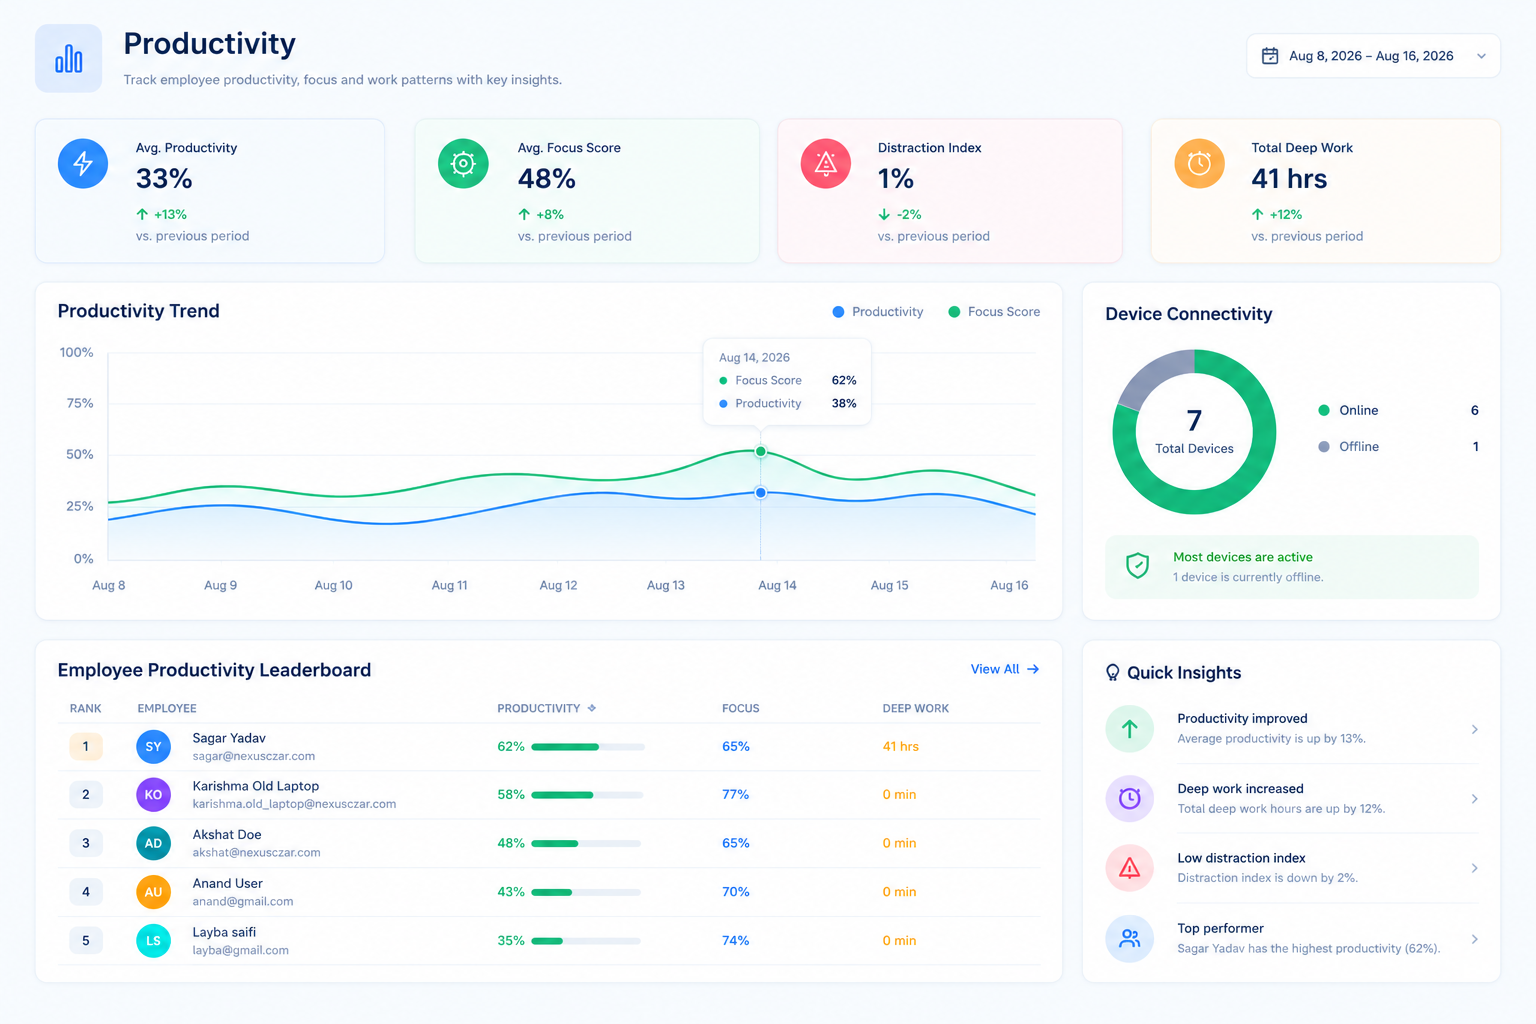Click the lightning bolt Avg. Productivity icon
Image resolution: width=1536 pixels, height=1024 pixels.
tap(83, 163)
